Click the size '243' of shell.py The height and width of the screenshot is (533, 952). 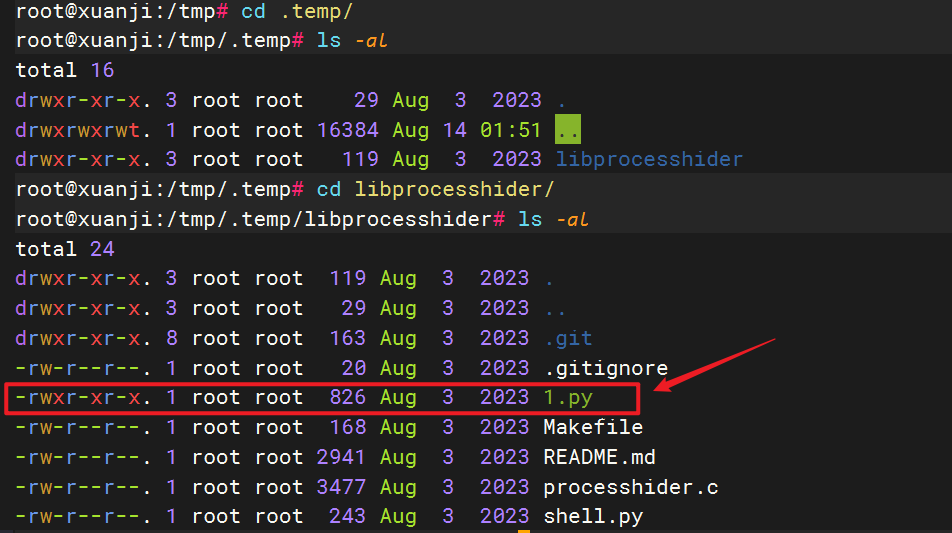(348, 517)
